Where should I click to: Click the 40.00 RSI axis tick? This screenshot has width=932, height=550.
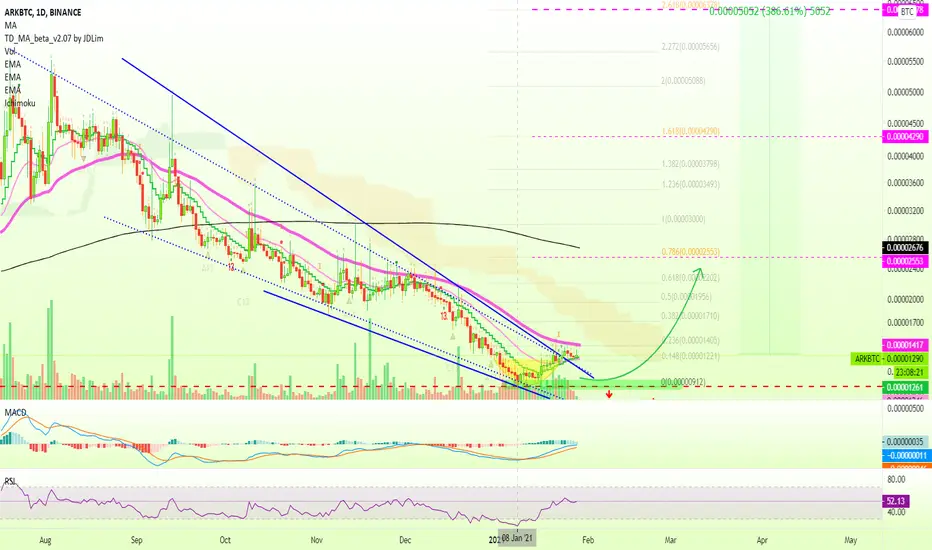(x=896, y=512)
